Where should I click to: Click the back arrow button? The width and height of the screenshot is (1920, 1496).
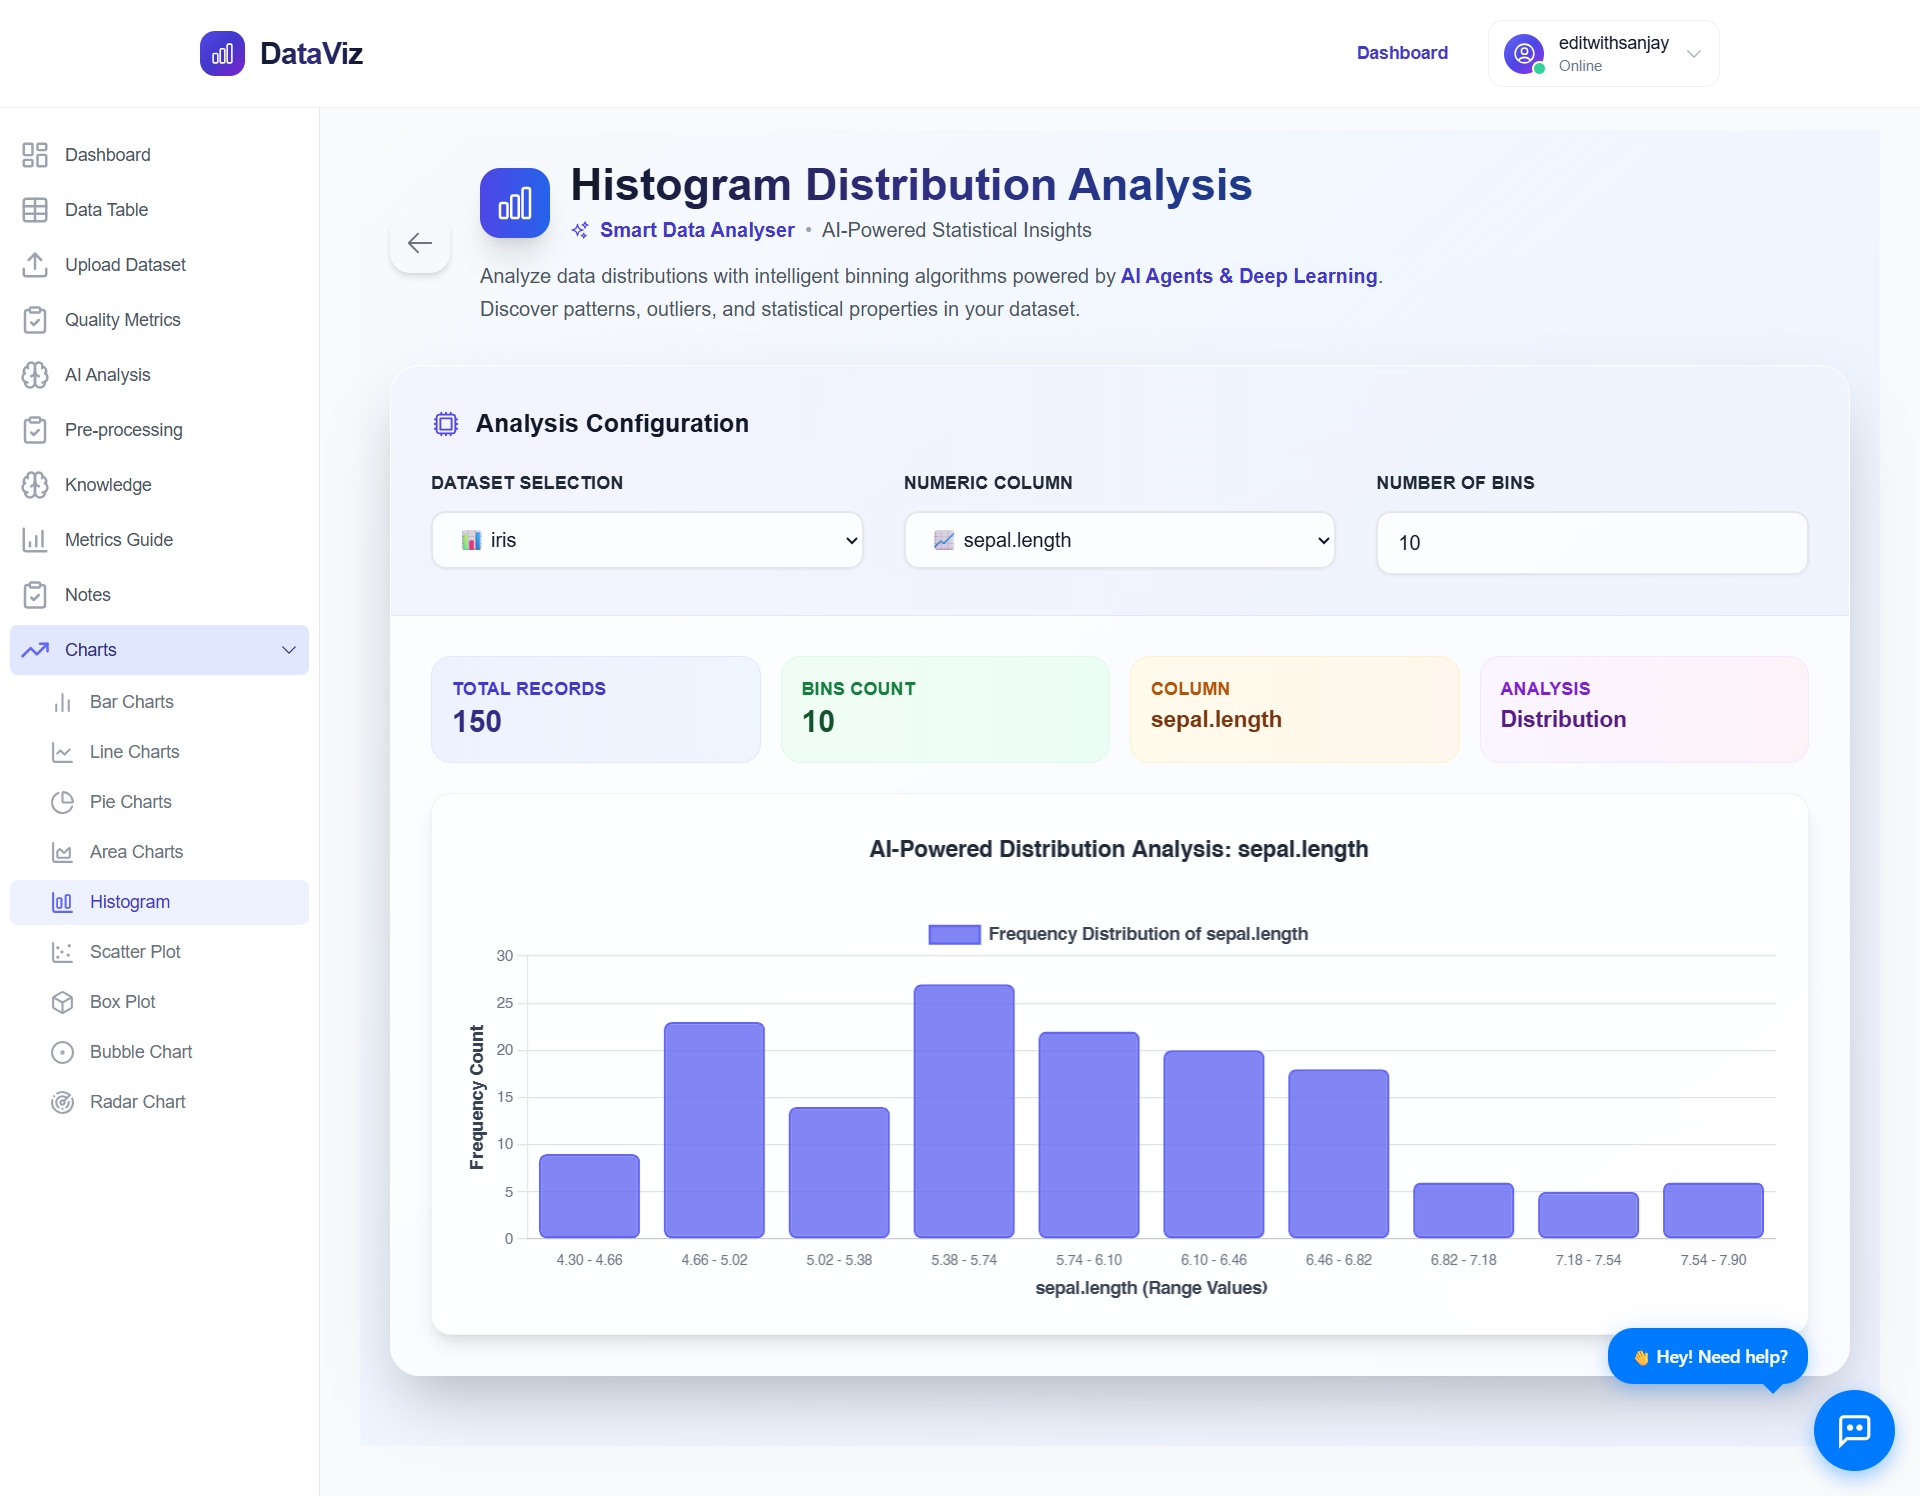click(420, 243)
